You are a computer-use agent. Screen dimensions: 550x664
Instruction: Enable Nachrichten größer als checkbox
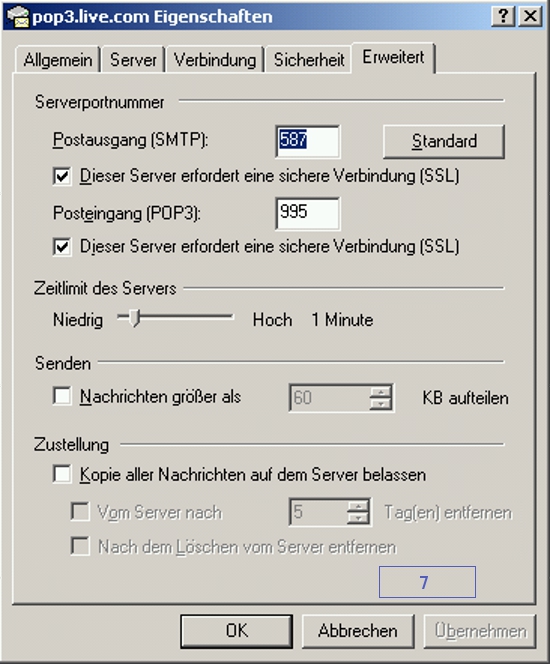(x=62, y=396)
